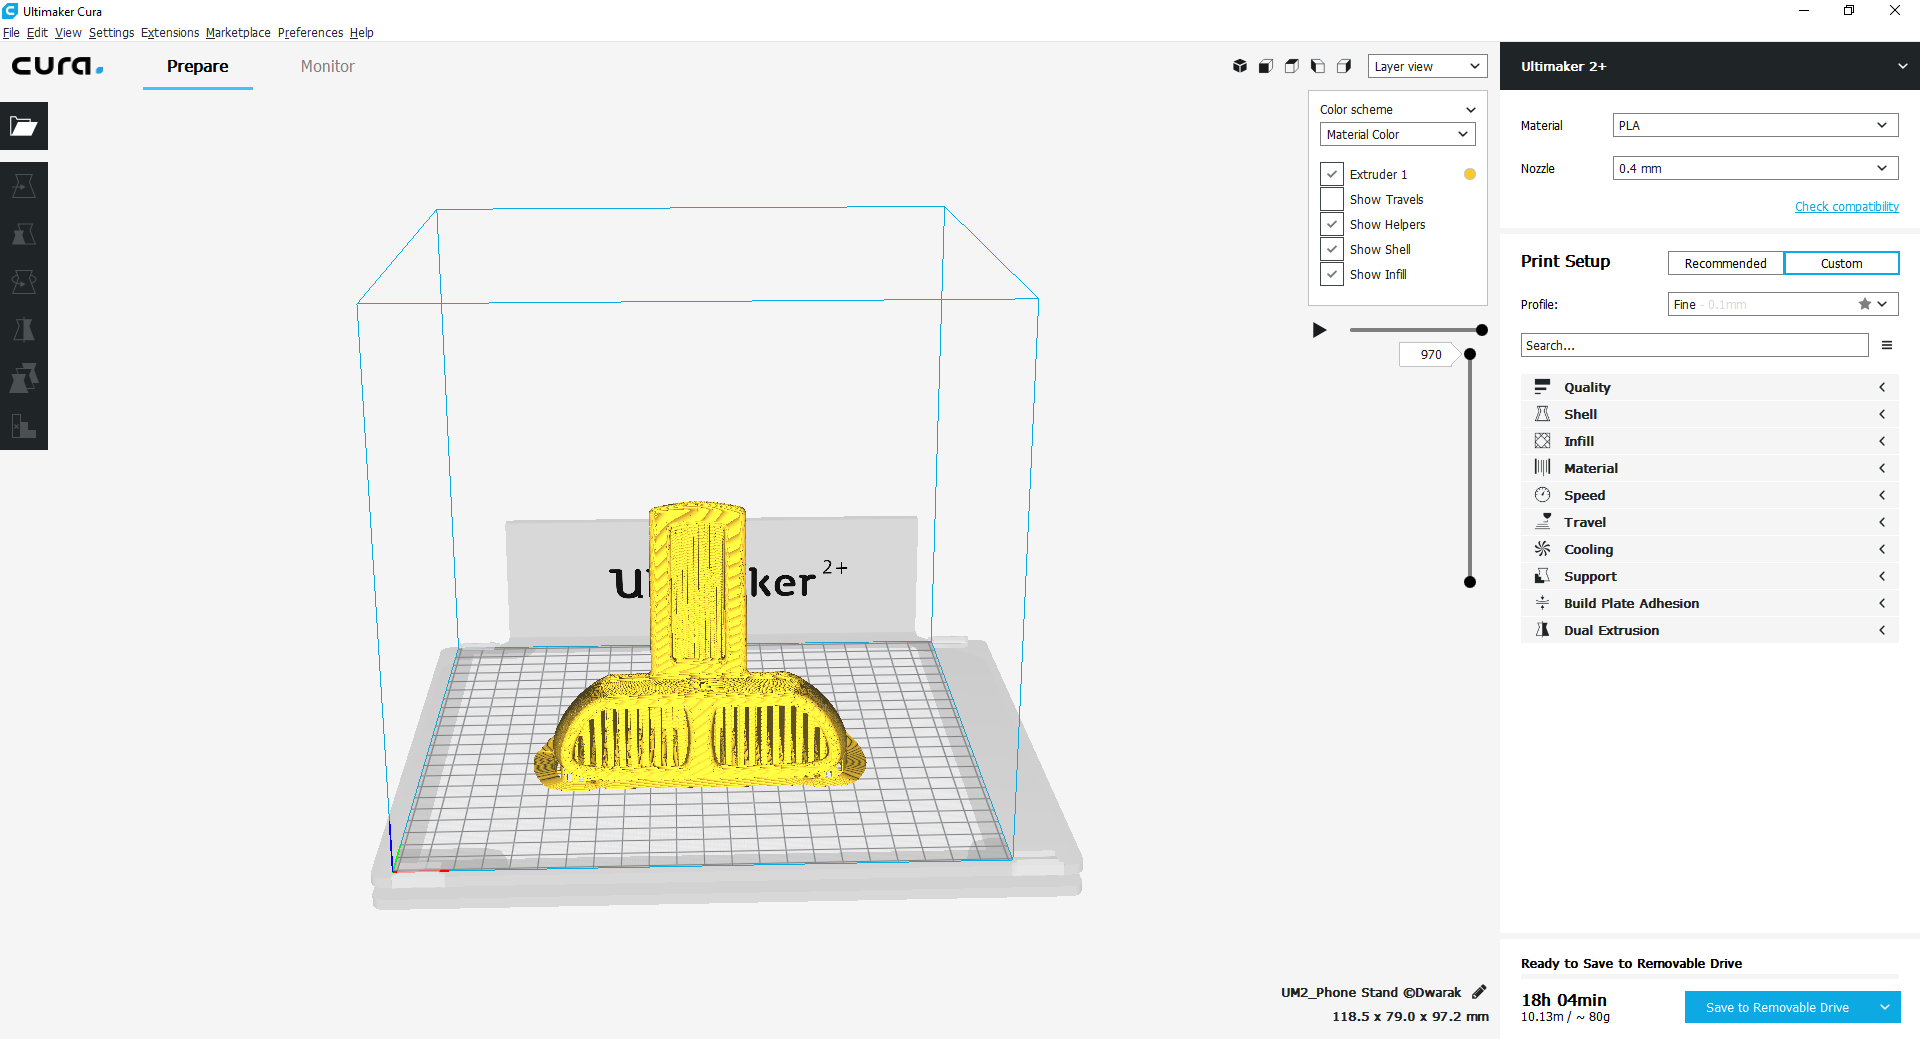Image resolution: width=1920 pixels, height=1039 pixels.
Task: Open the 0.4 mm nozzle dropdown
Action: (x=1755, y=168)
